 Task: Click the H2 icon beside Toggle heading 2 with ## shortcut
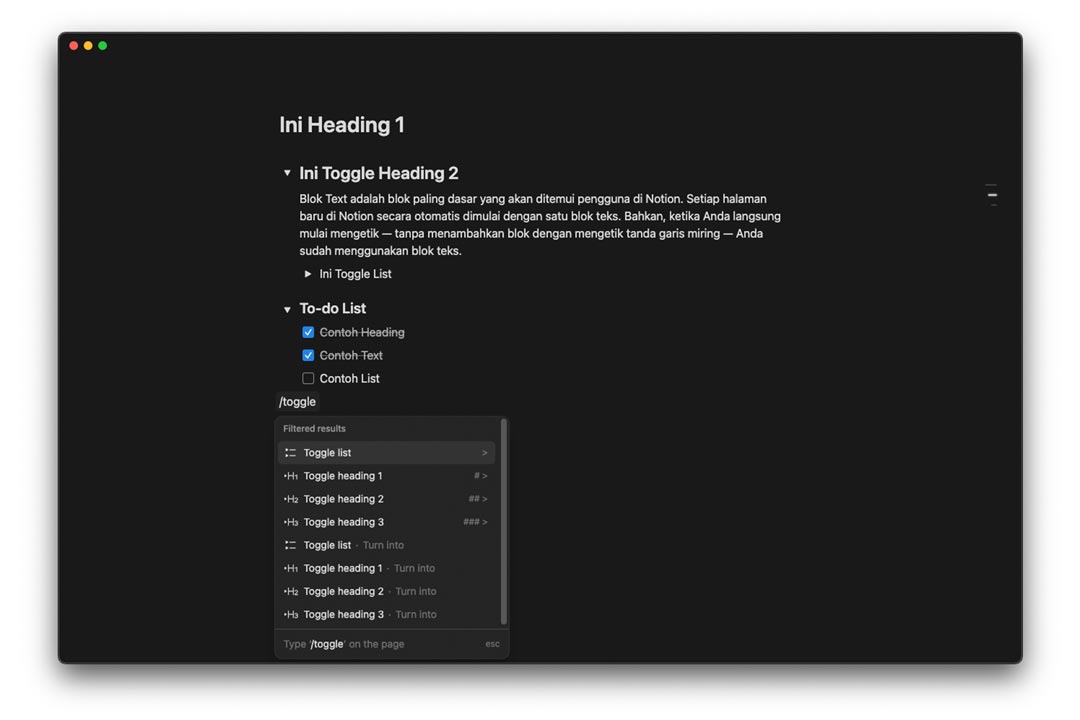[290, 499]
